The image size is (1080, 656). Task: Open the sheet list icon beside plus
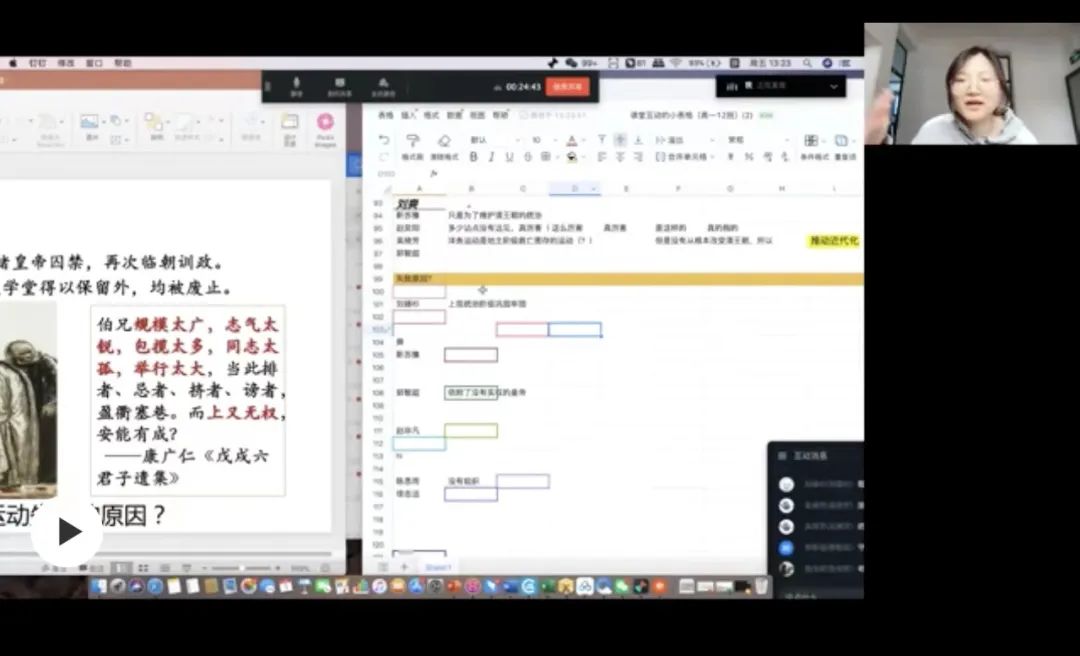tap(384, 568)
